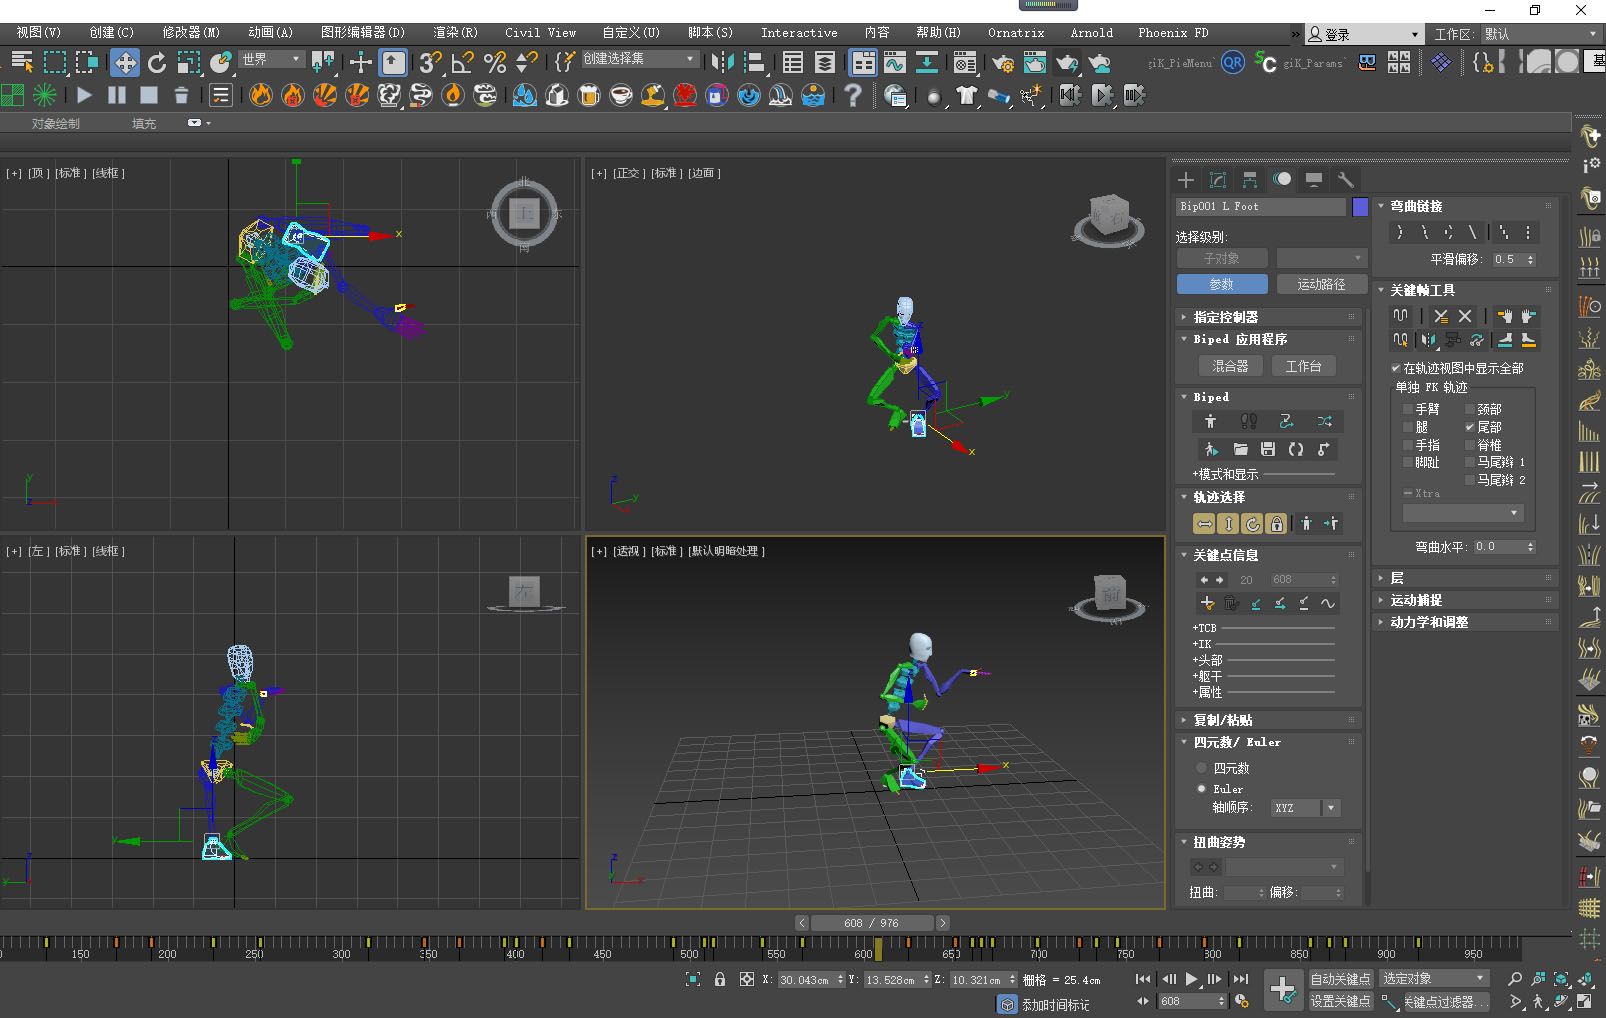This screenshot has height=1018, width=1606.
Task: Check the 手臂 FK track checkbox
Action: tap(1408, 409)
